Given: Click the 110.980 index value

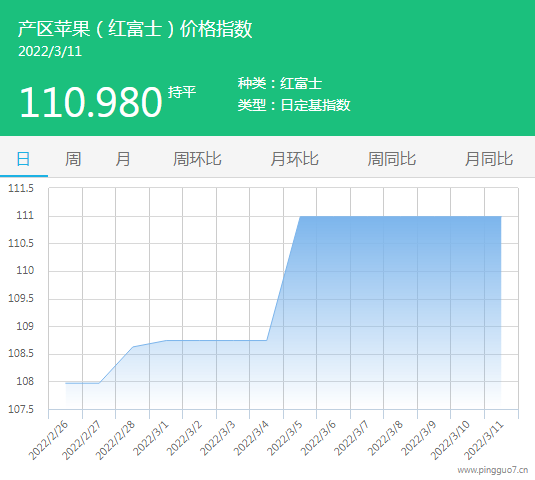Looking at the screenshot, I should click(x=91, y=102).
